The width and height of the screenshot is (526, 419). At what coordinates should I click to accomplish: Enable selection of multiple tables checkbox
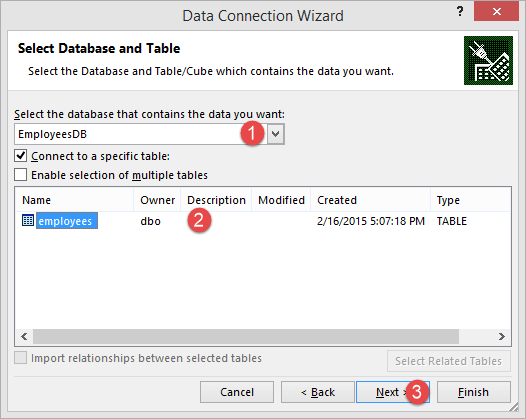(x=20, y=174)
